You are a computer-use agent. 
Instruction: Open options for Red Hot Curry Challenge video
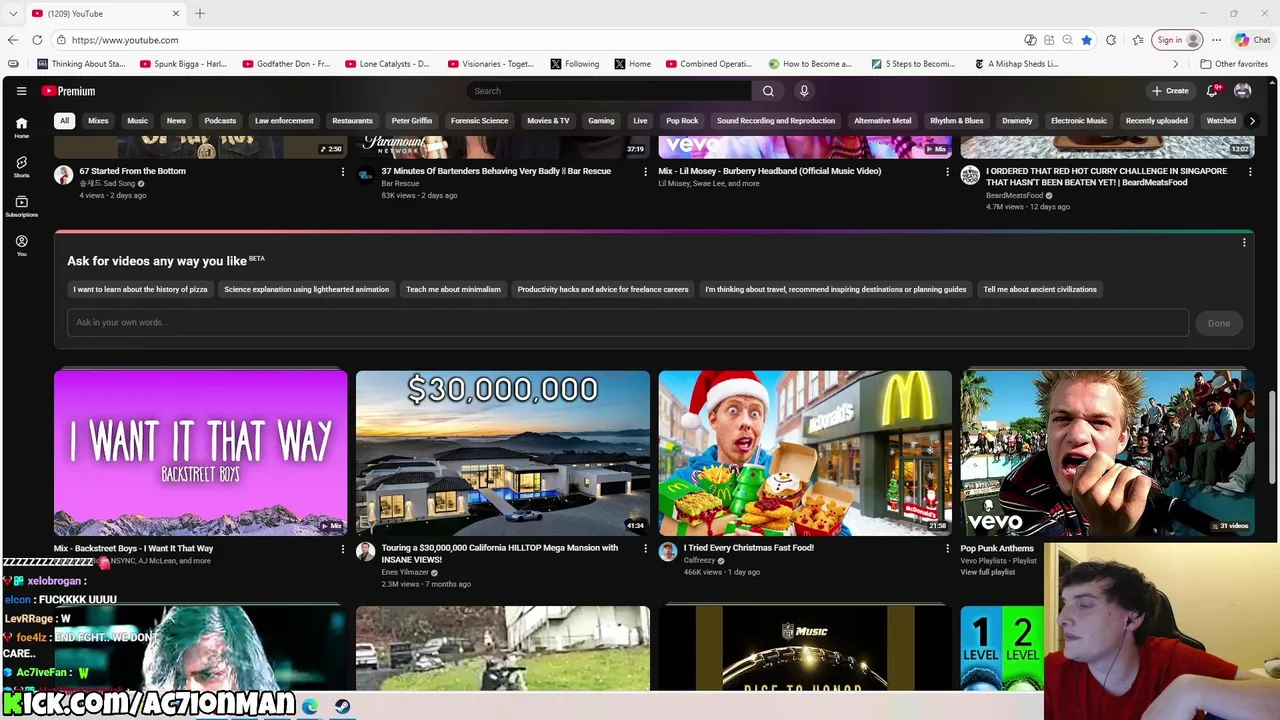tap(1250, 172)
